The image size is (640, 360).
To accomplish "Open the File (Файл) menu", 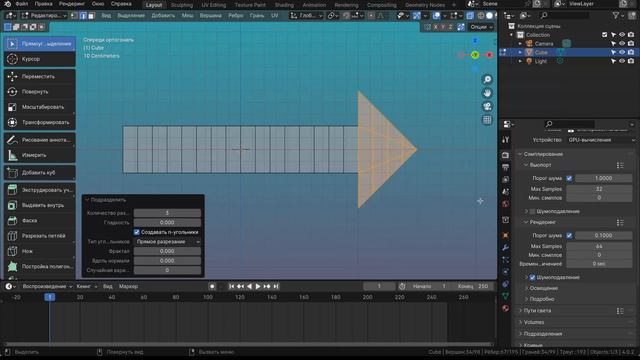I will pos(22,4).
